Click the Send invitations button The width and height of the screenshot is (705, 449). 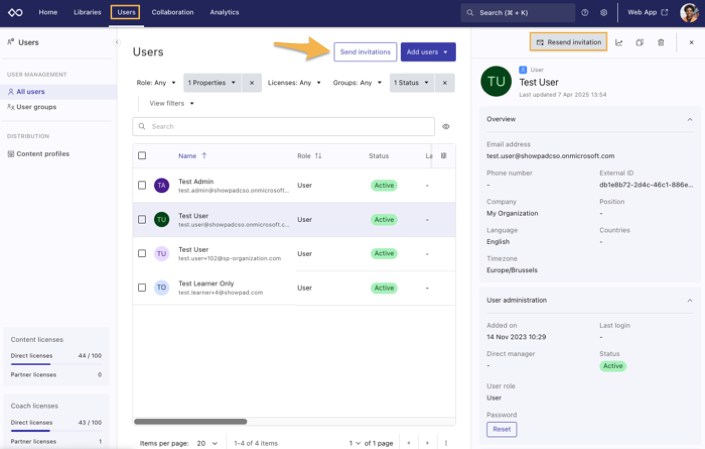tap(365, 52)
